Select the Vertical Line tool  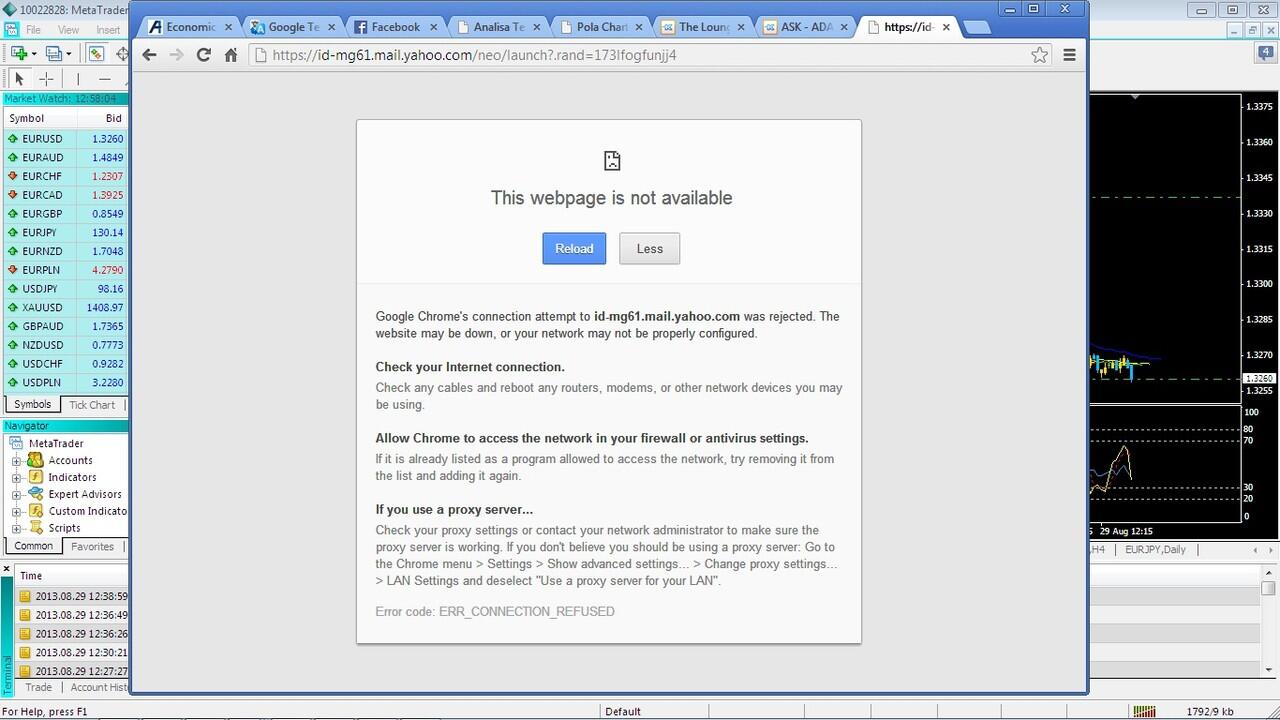(x=77, y=79)
